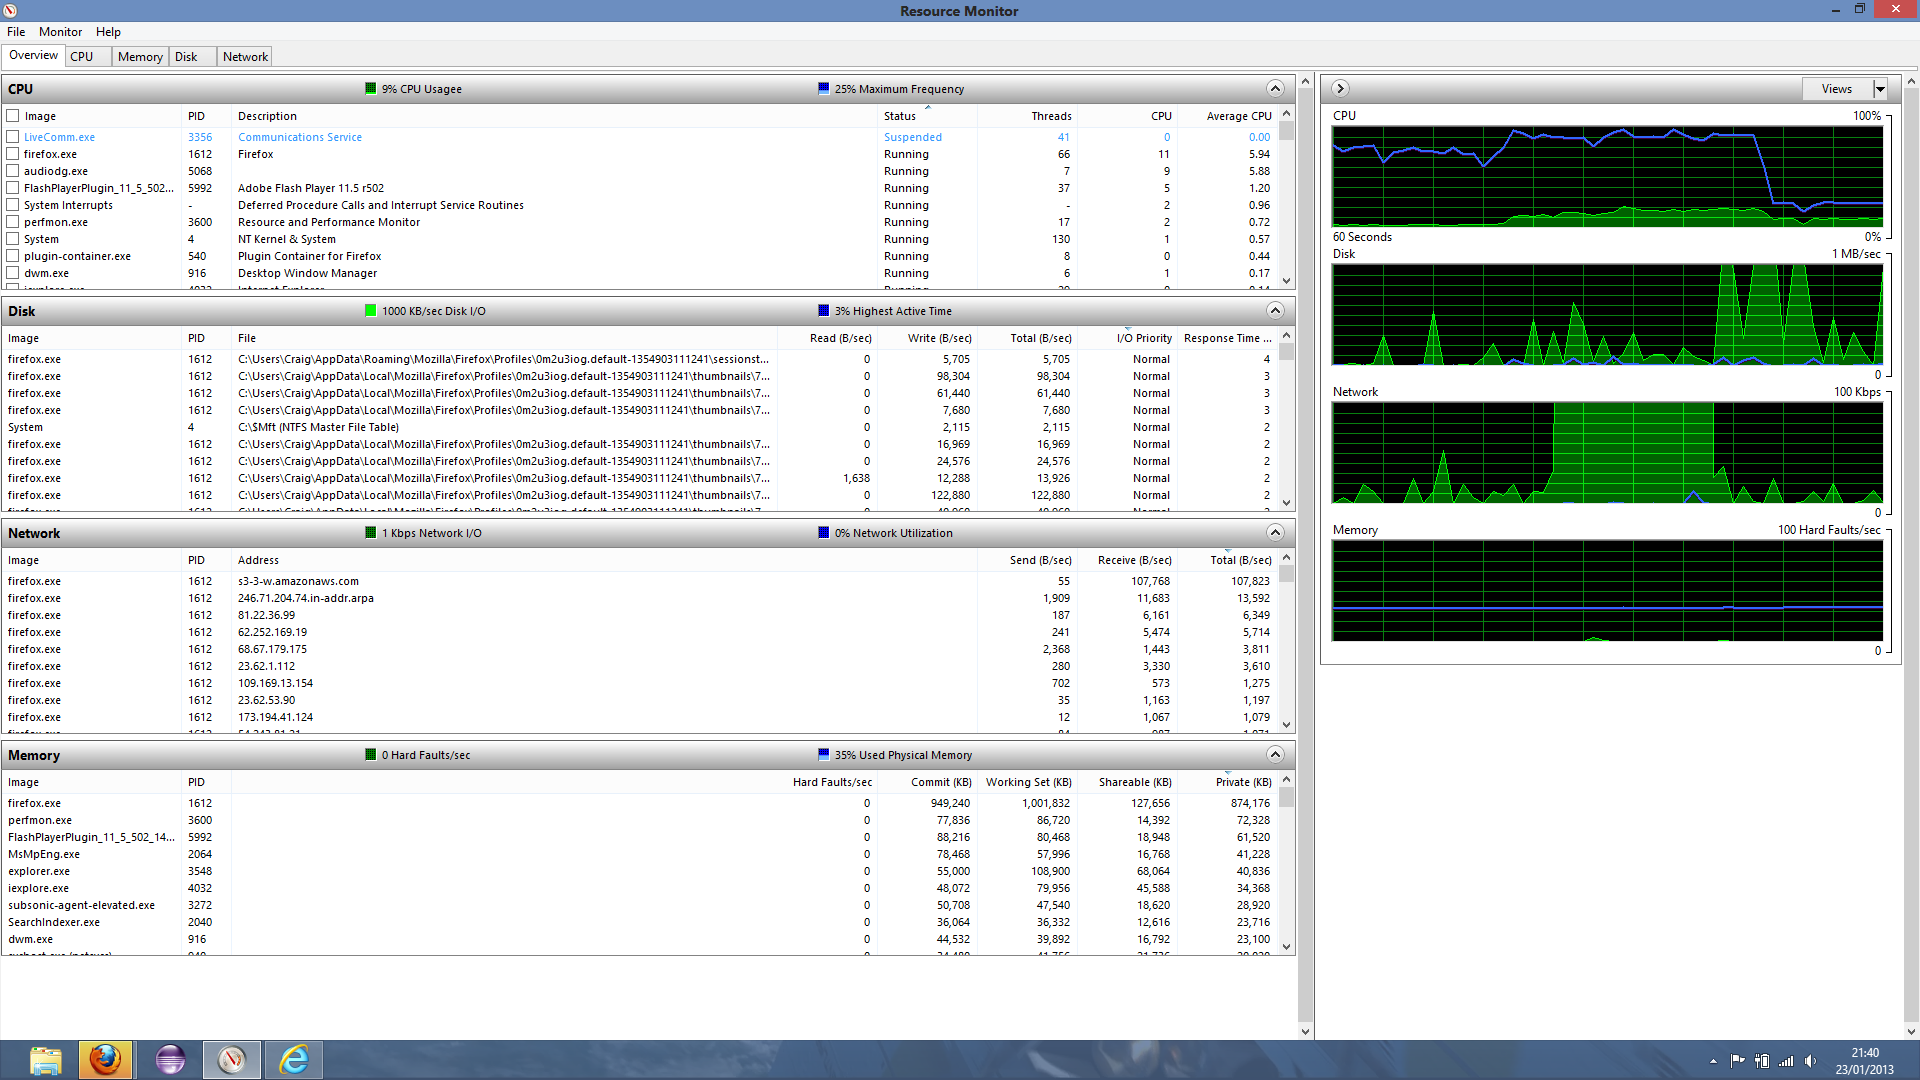Open the Monitor menu
The height and width of the screenshot is (1080, 1920).
[60, 31]
